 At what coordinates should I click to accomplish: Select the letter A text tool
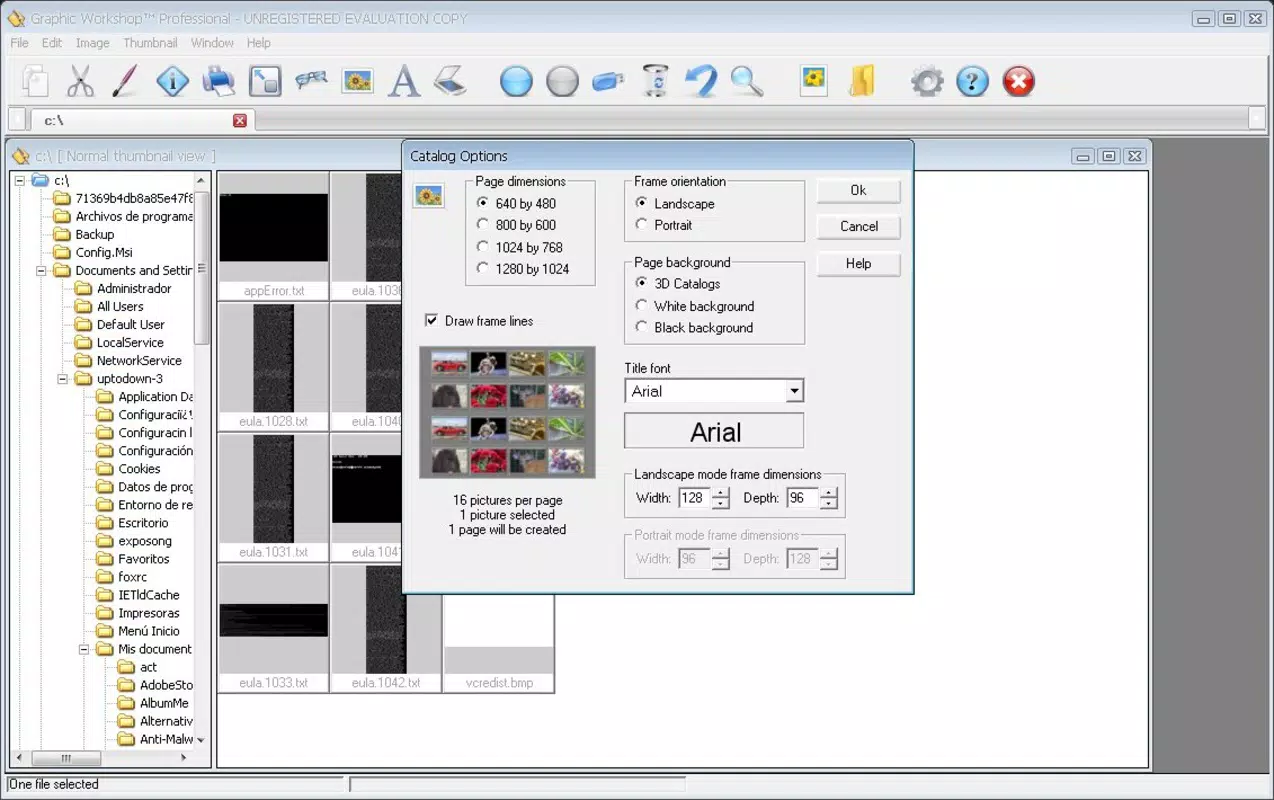point(404,81)
